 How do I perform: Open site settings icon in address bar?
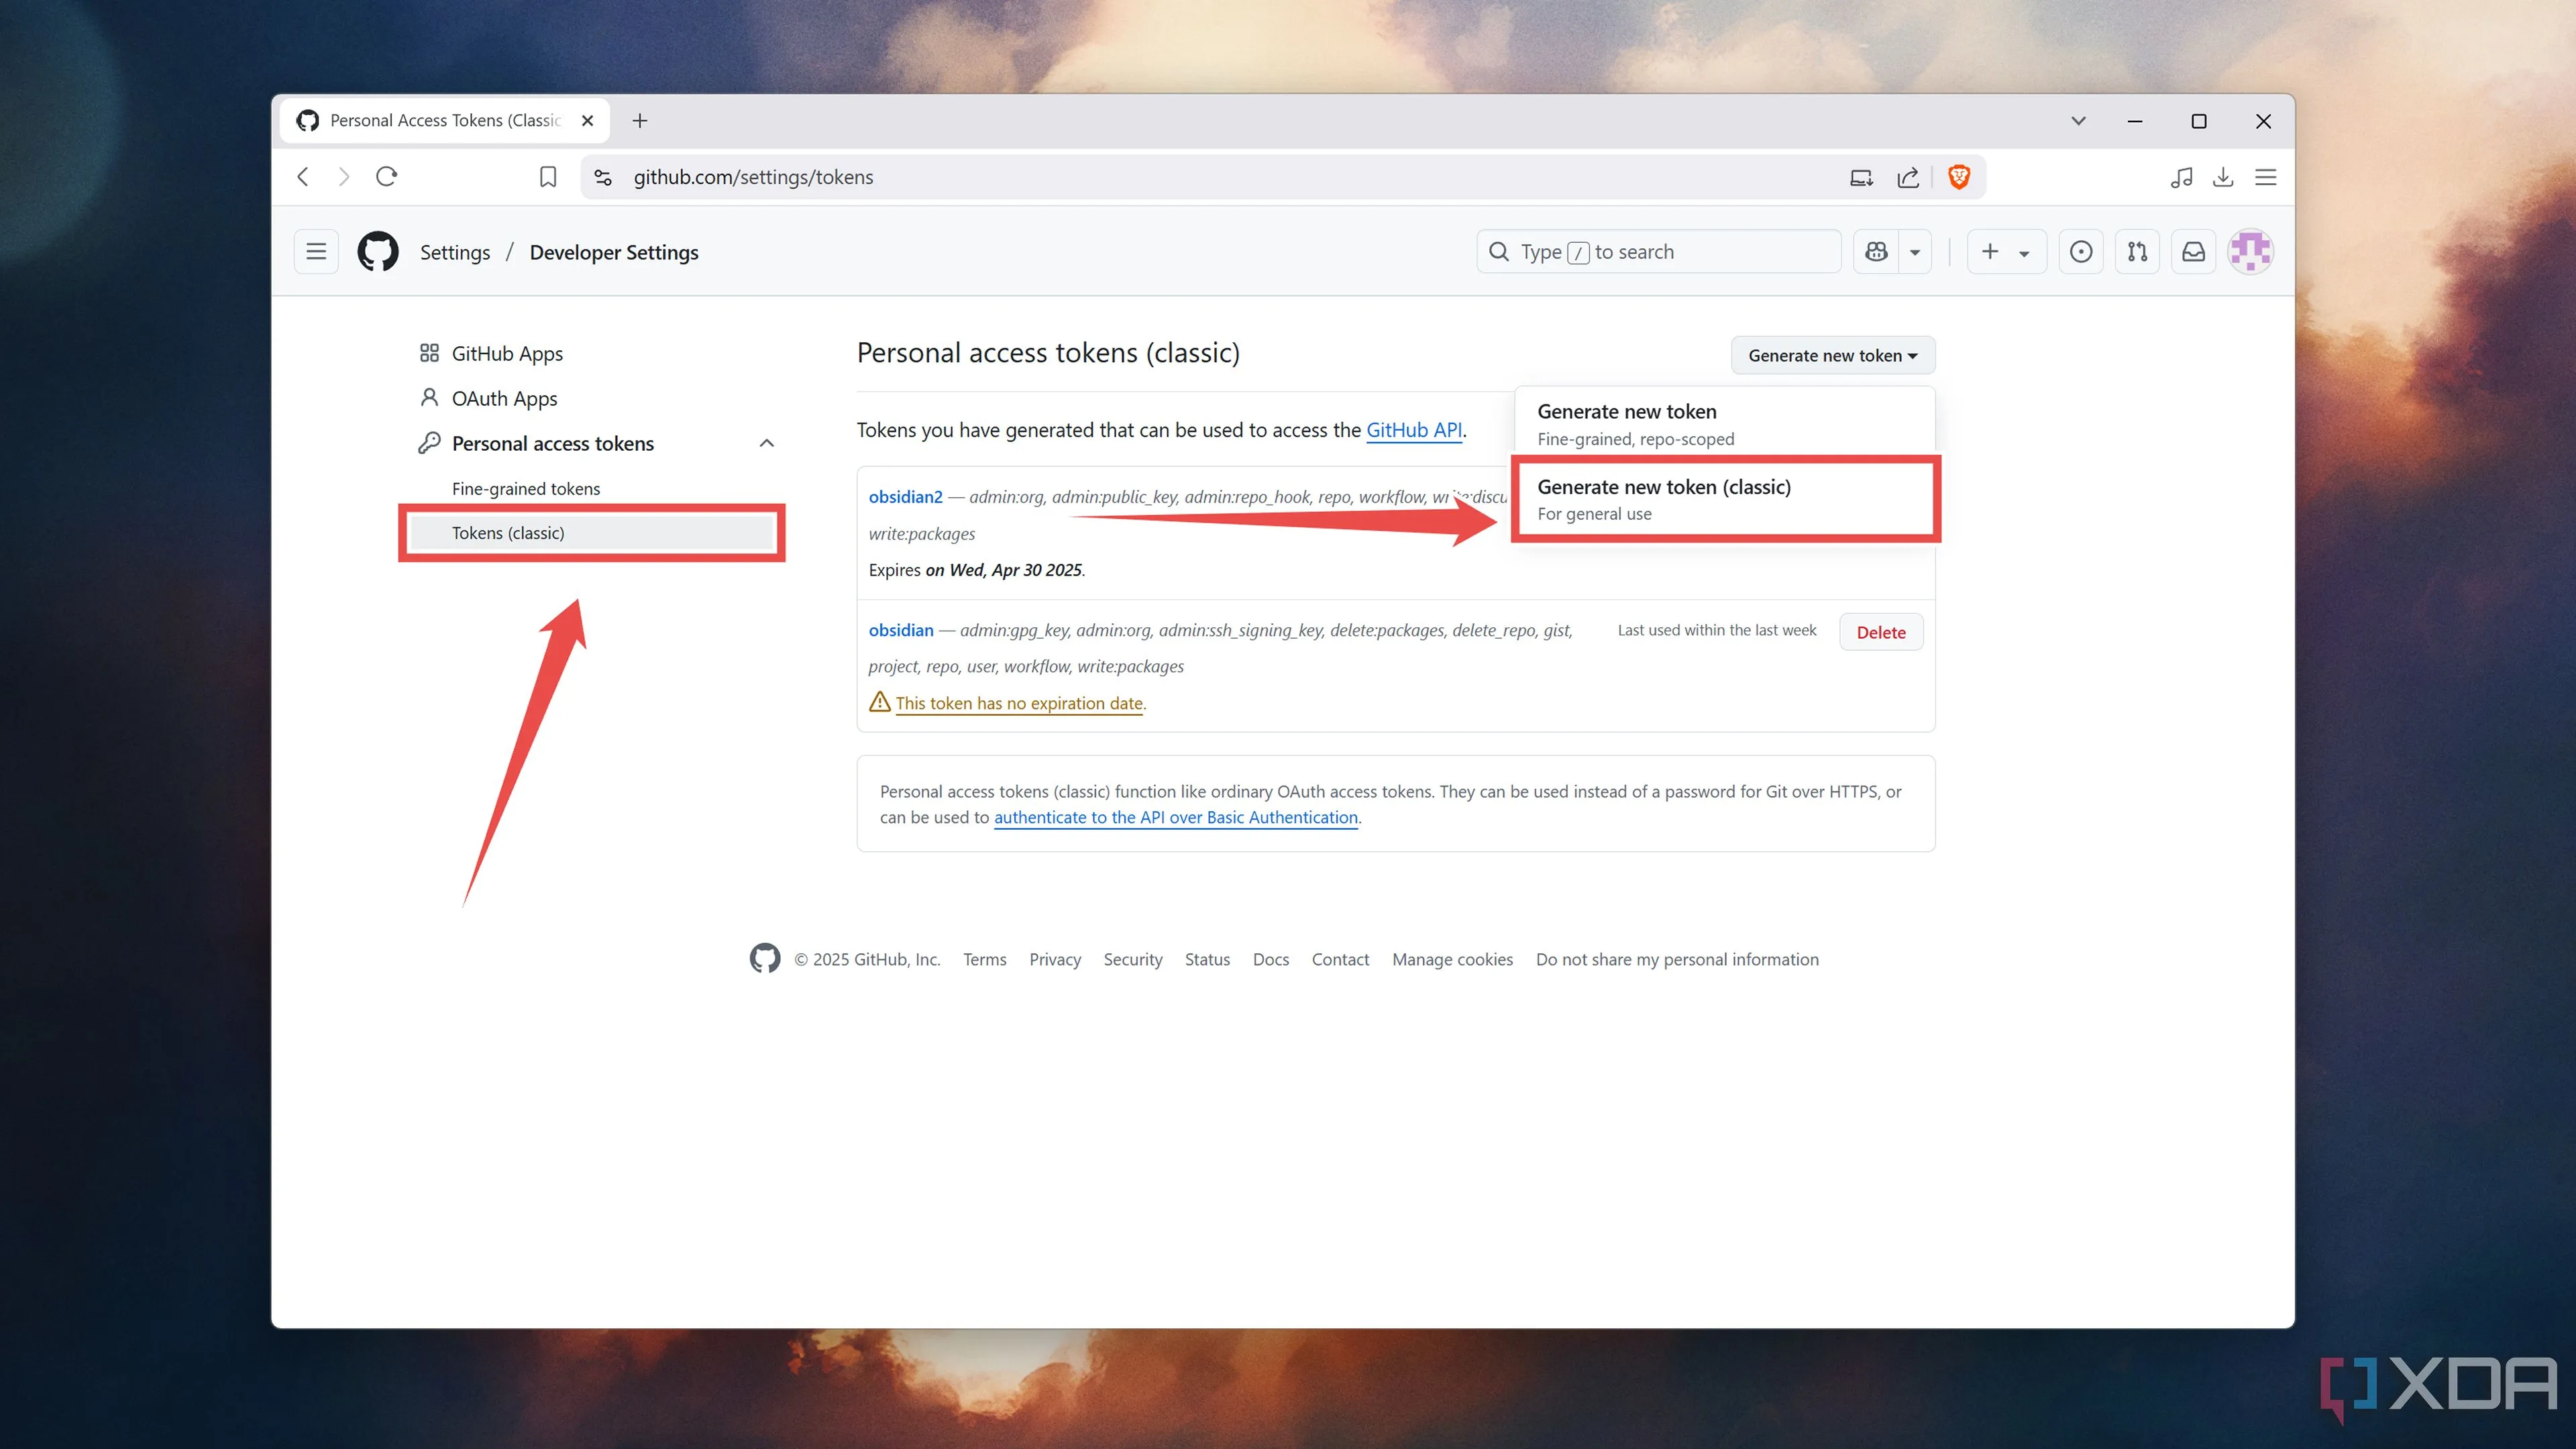coord(603,177)
